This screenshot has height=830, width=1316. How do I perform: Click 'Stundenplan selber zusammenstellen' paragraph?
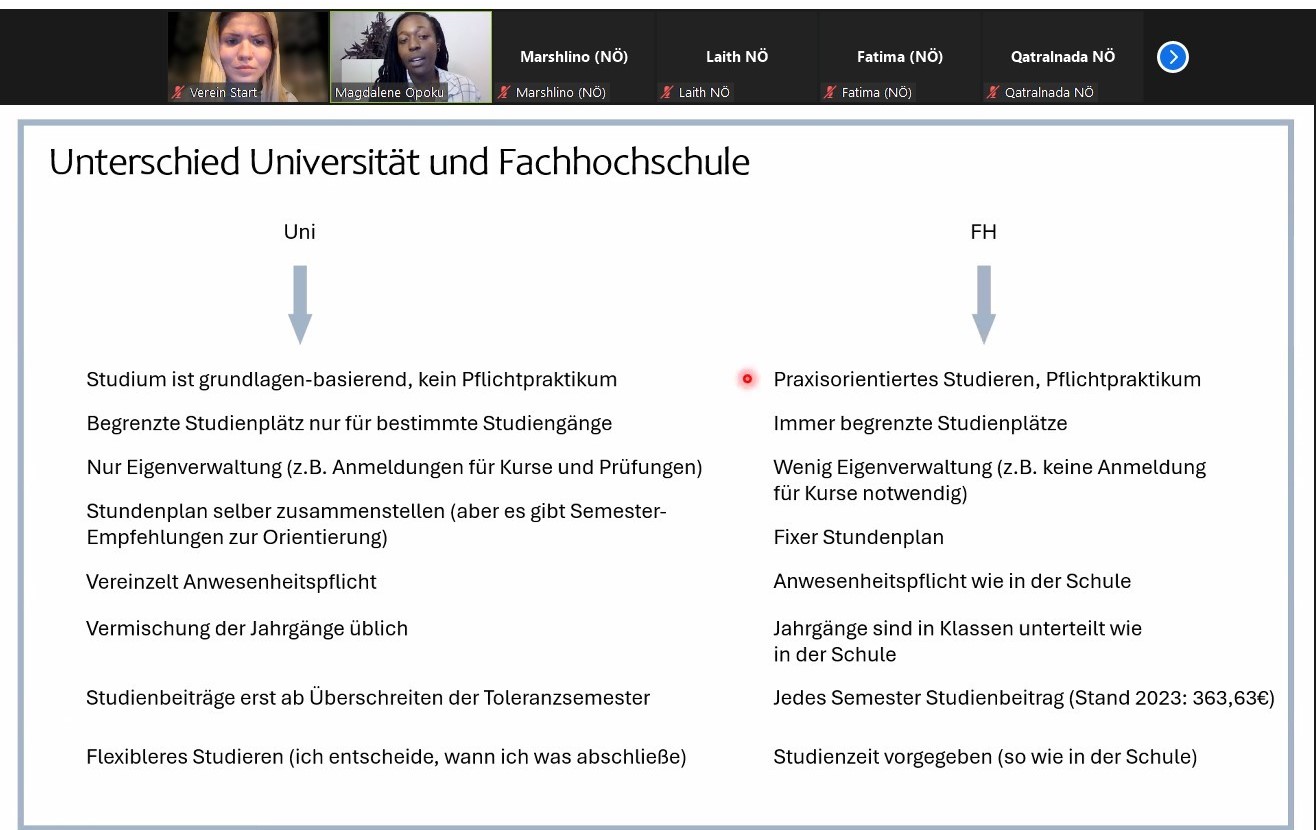pyautogui.click(x=376, y=524)
